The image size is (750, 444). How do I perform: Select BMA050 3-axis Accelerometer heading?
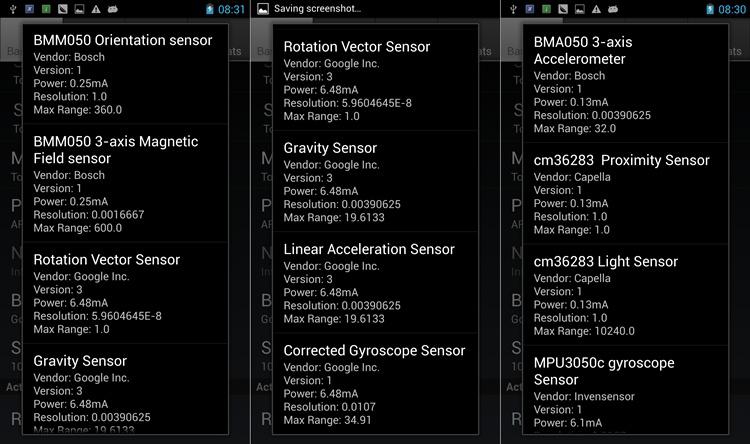[583, 50]
